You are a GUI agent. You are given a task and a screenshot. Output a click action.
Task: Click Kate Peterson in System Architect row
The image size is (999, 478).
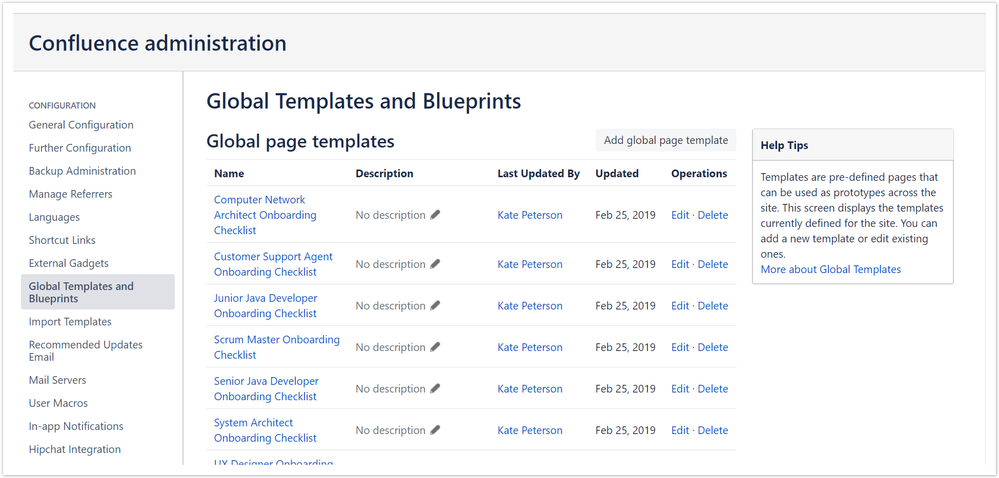pos(530,430)
